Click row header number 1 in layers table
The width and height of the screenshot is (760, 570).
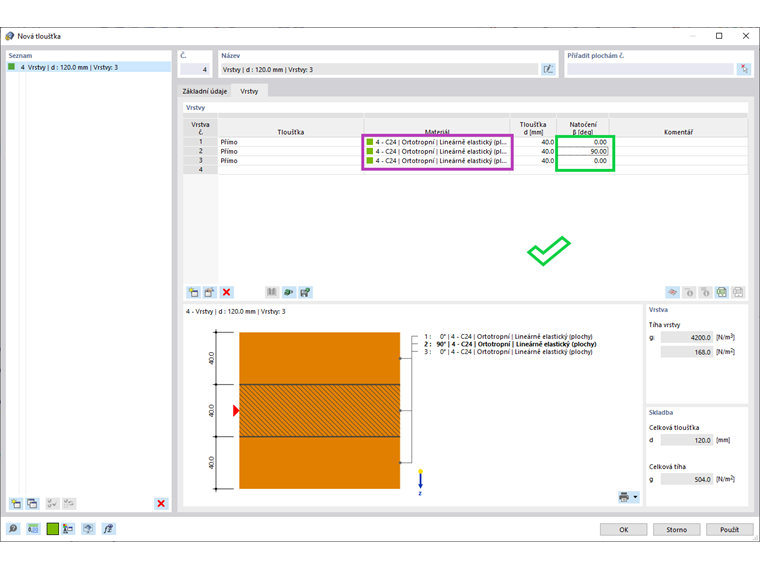pyautogui.click(x=201, y=142)
